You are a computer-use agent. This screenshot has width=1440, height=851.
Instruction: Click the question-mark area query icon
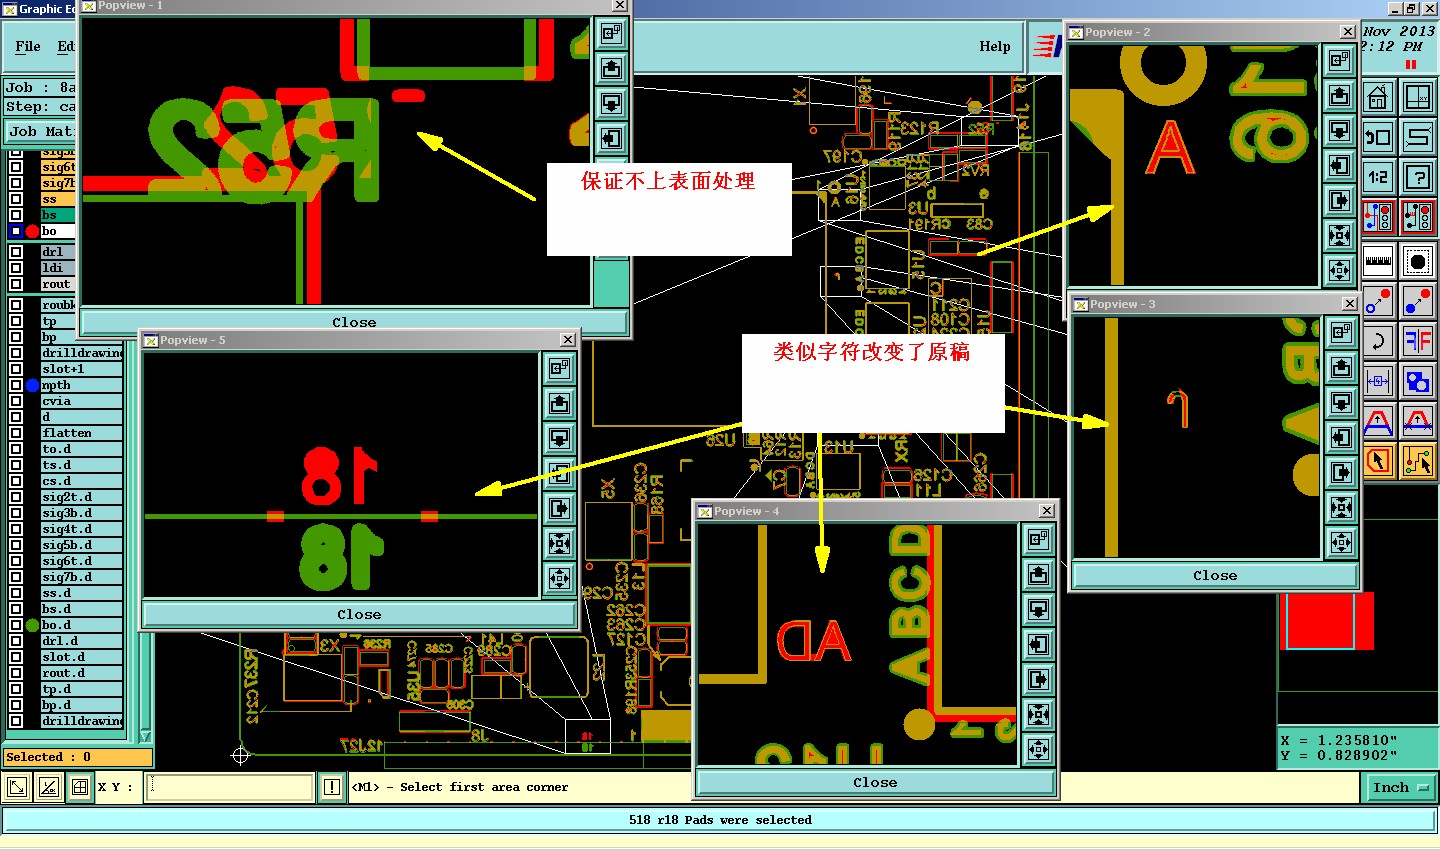(x=1418, y=177)
